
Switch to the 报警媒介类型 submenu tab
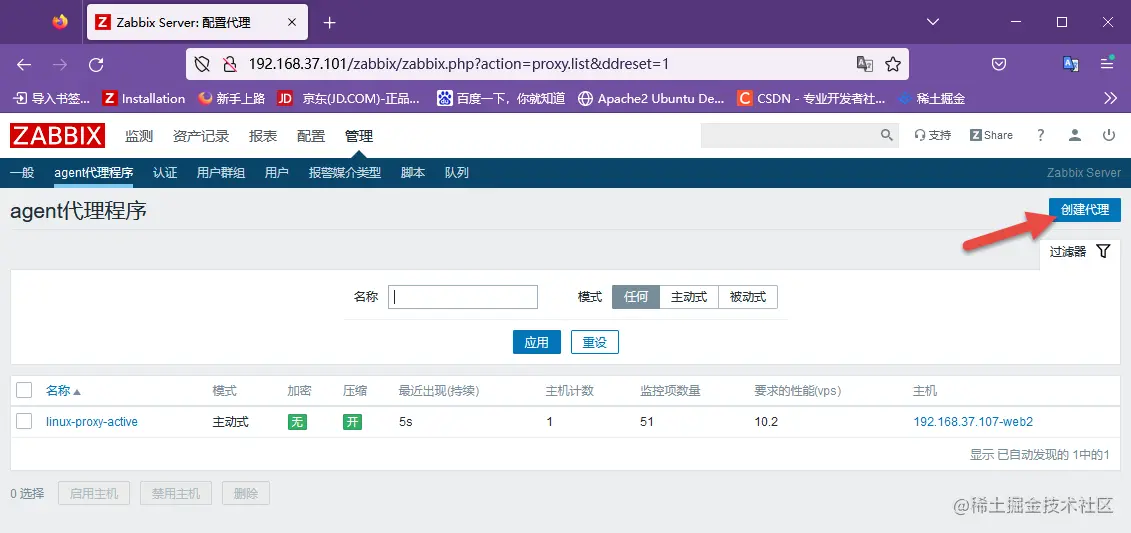pyautogui.click(x=345, y=173)
